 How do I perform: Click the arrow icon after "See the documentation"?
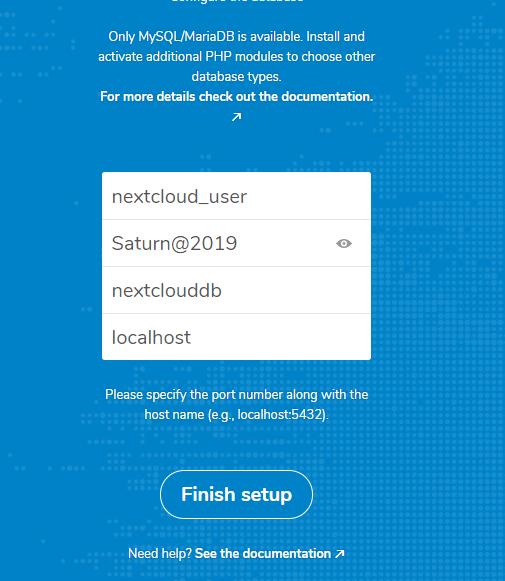[339, 554]
